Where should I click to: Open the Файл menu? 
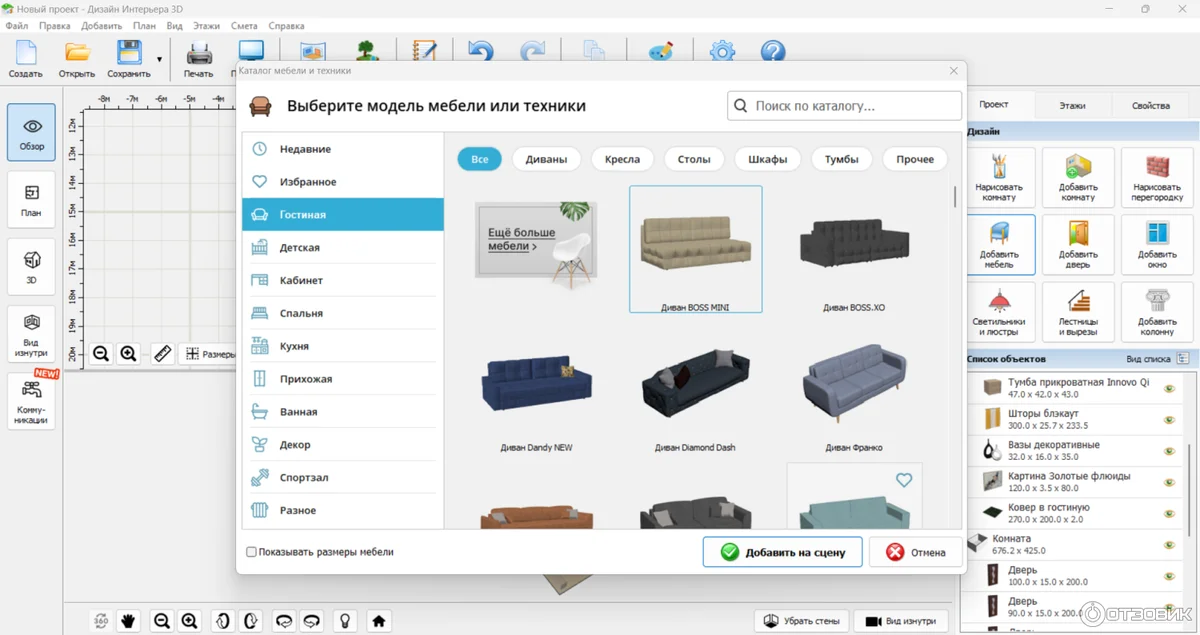pos(17,26)
